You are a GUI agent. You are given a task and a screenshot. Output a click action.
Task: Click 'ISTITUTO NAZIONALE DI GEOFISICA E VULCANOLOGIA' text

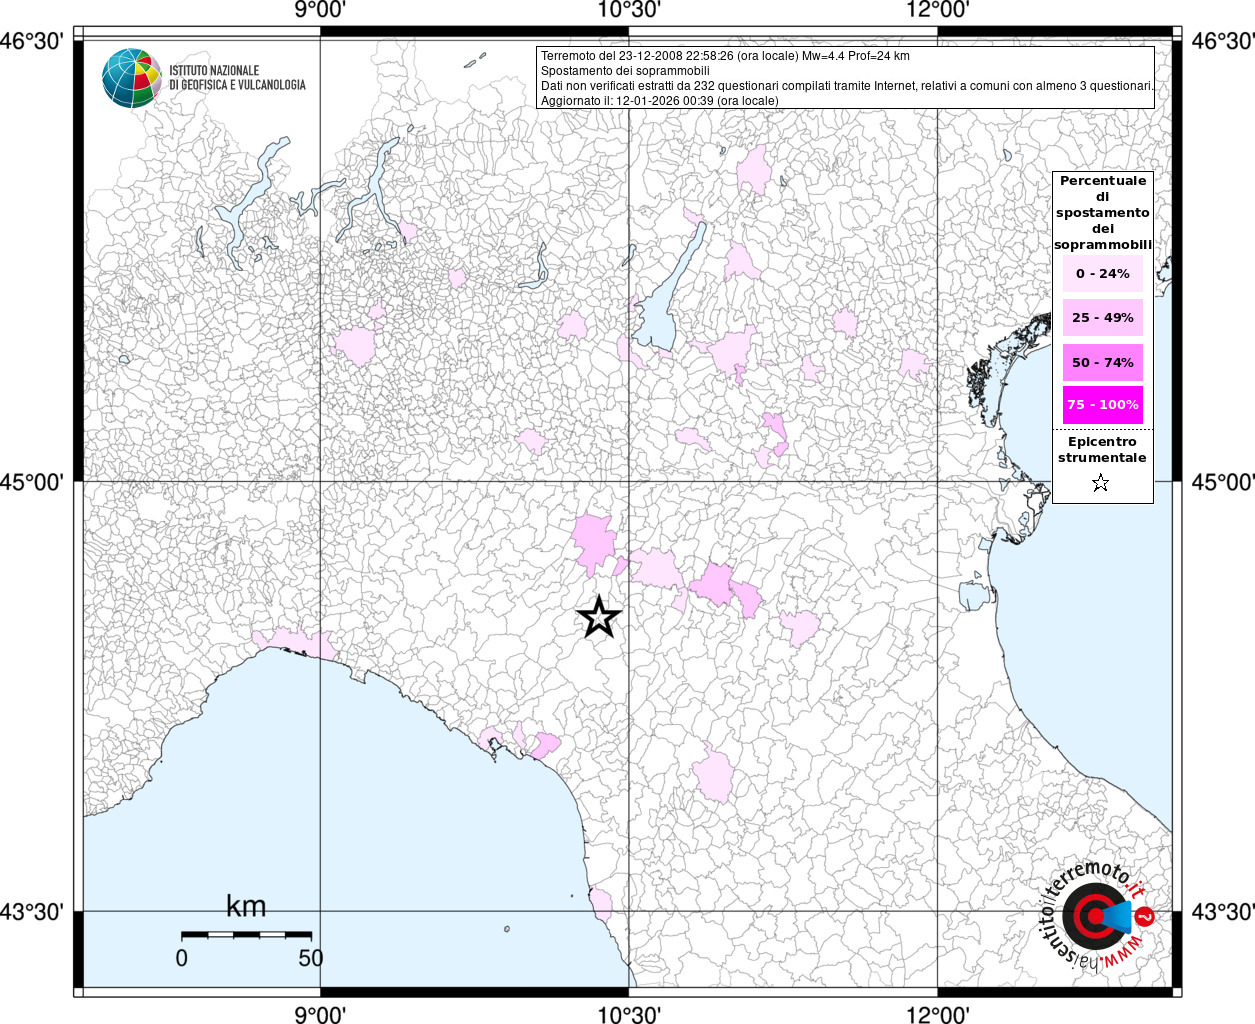point(237,78)
